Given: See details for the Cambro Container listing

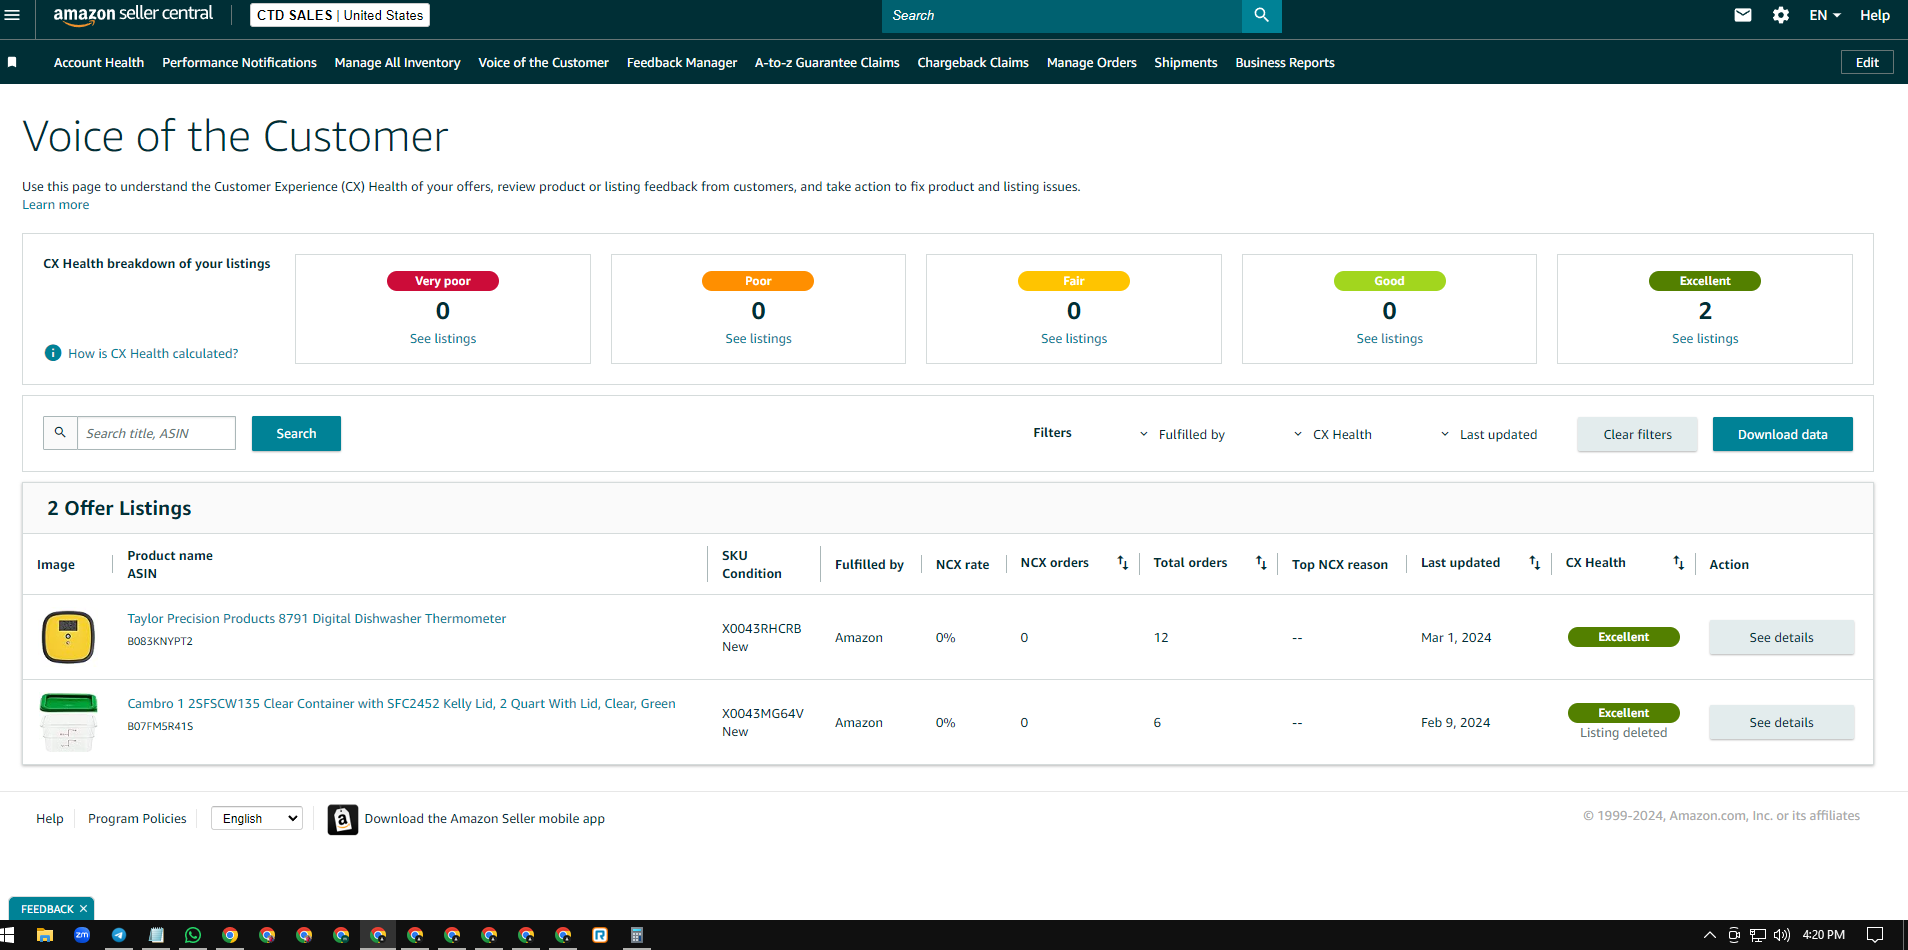Looking at the screenshot, I should click(x=1781, y=722).
